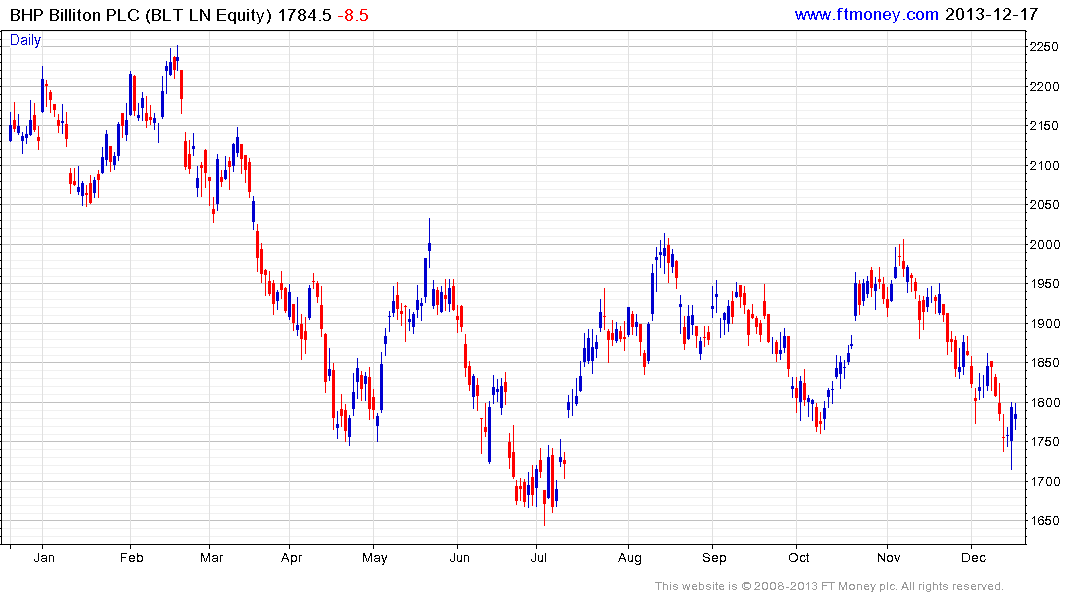Click the Nov month label
This screenshot has height=600, width=1075.
tap(889, 557)
